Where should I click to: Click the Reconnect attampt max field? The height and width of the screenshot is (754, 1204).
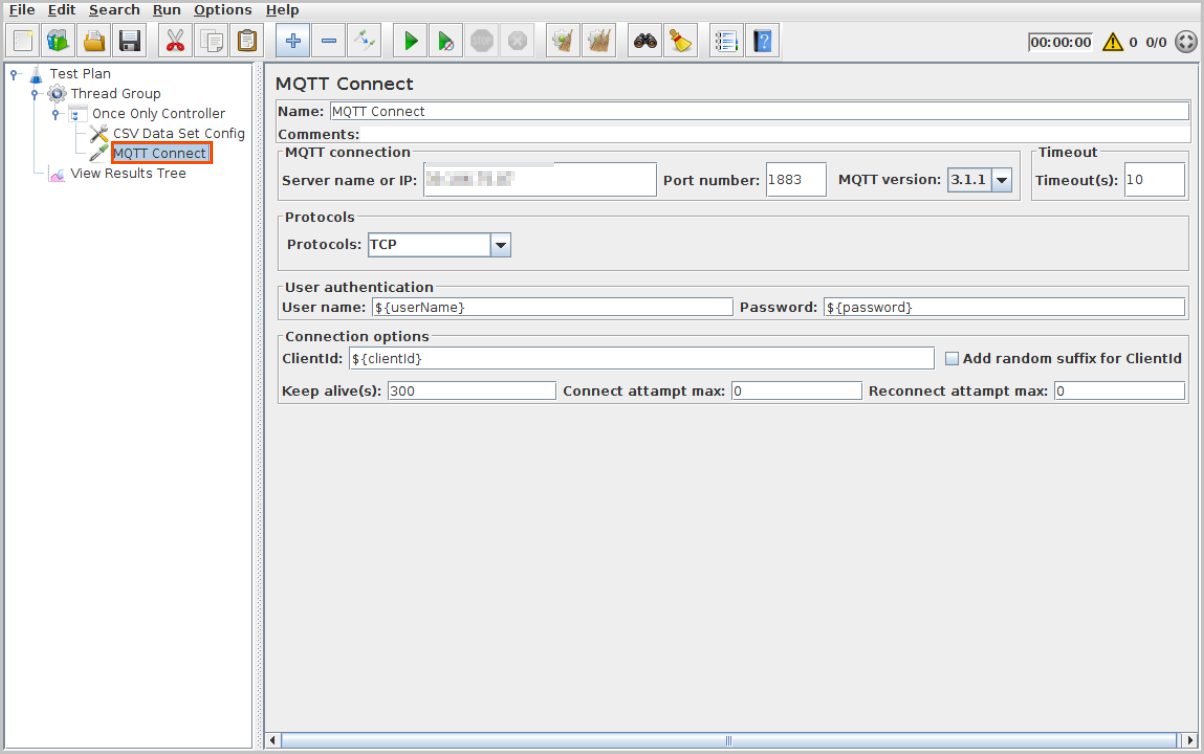tap(1120, 391)
